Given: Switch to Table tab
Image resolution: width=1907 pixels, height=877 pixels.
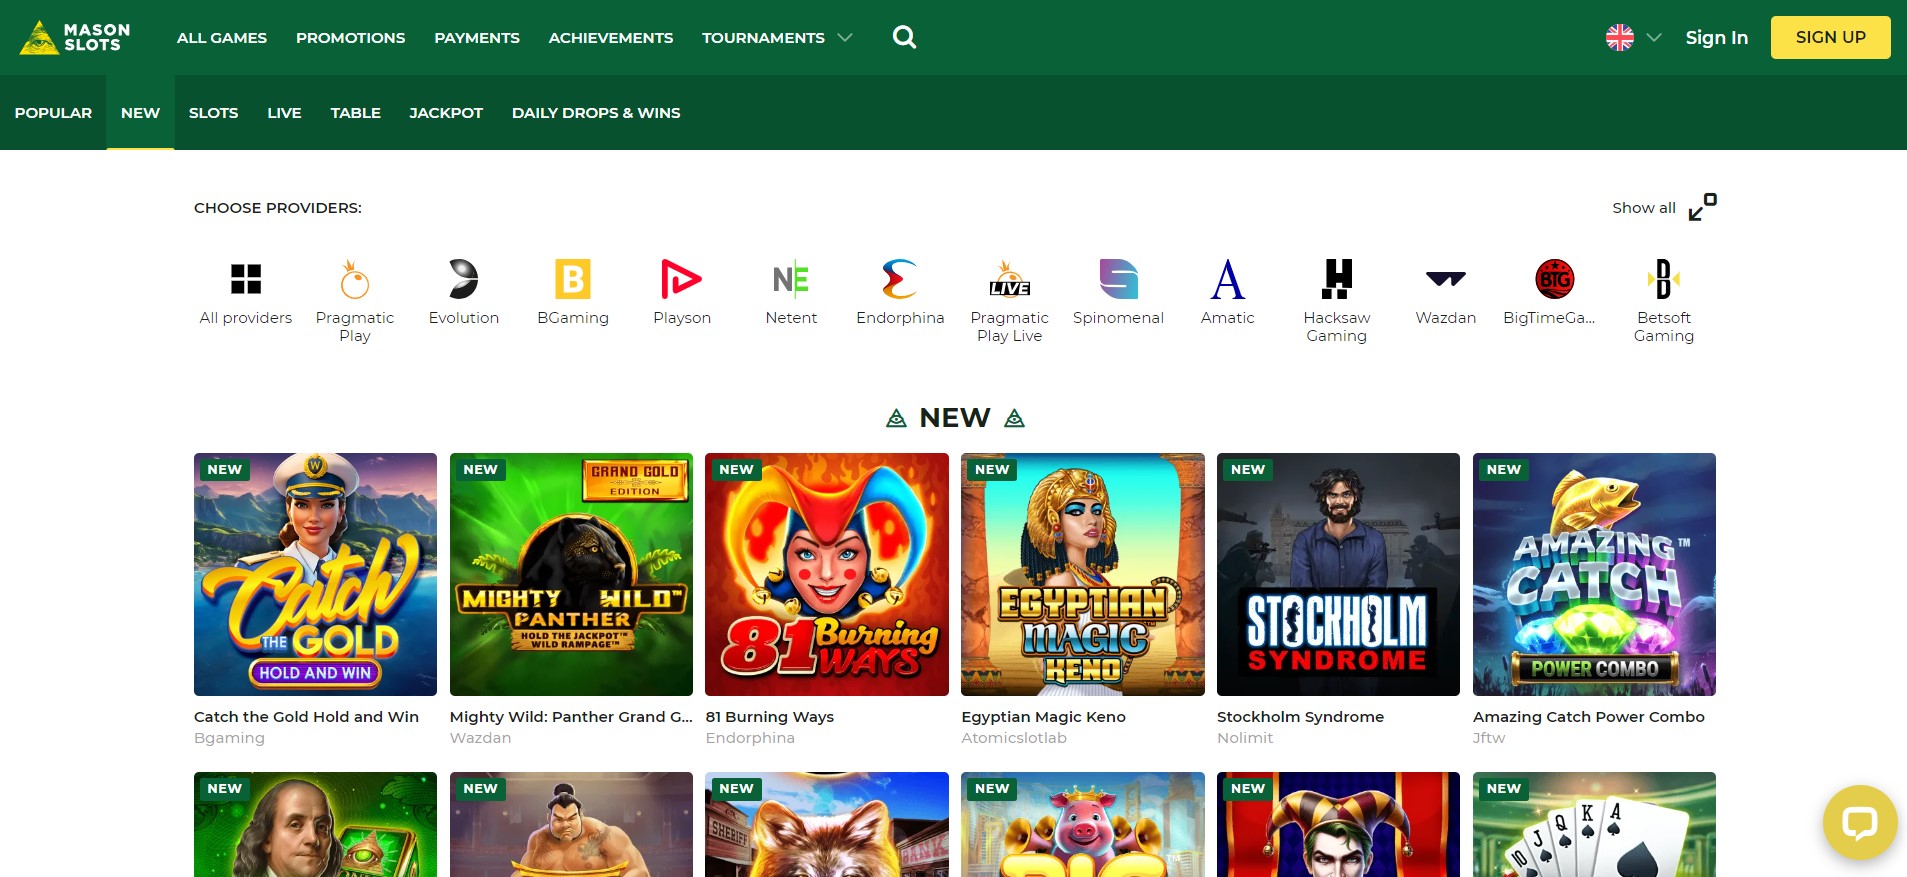Looking at the screenshot, I should point(356,113).
